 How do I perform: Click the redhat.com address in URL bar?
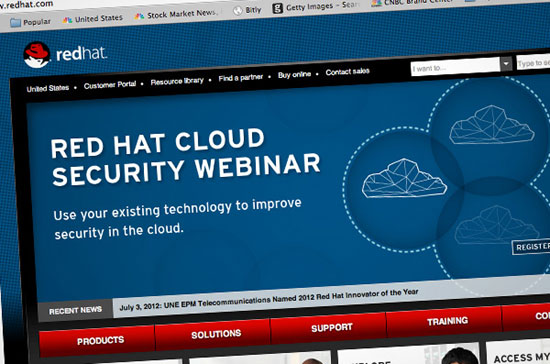[x=27, y=5]
